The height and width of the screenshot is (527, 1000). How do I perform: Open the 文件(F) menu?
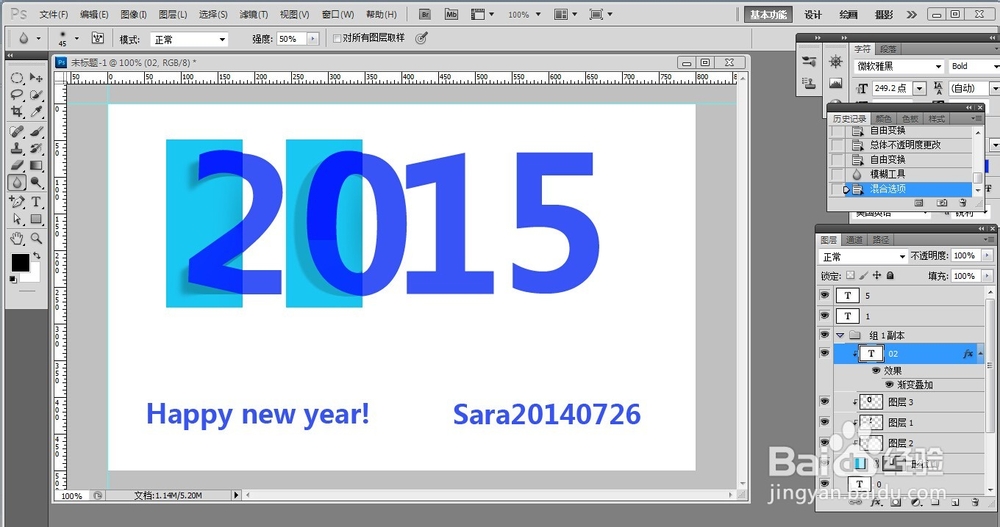[x=54, y=14]
